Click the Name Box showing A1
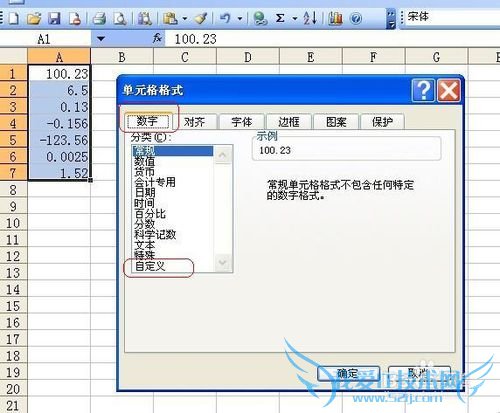Screen dimensions: 500x413 point(46,39)
